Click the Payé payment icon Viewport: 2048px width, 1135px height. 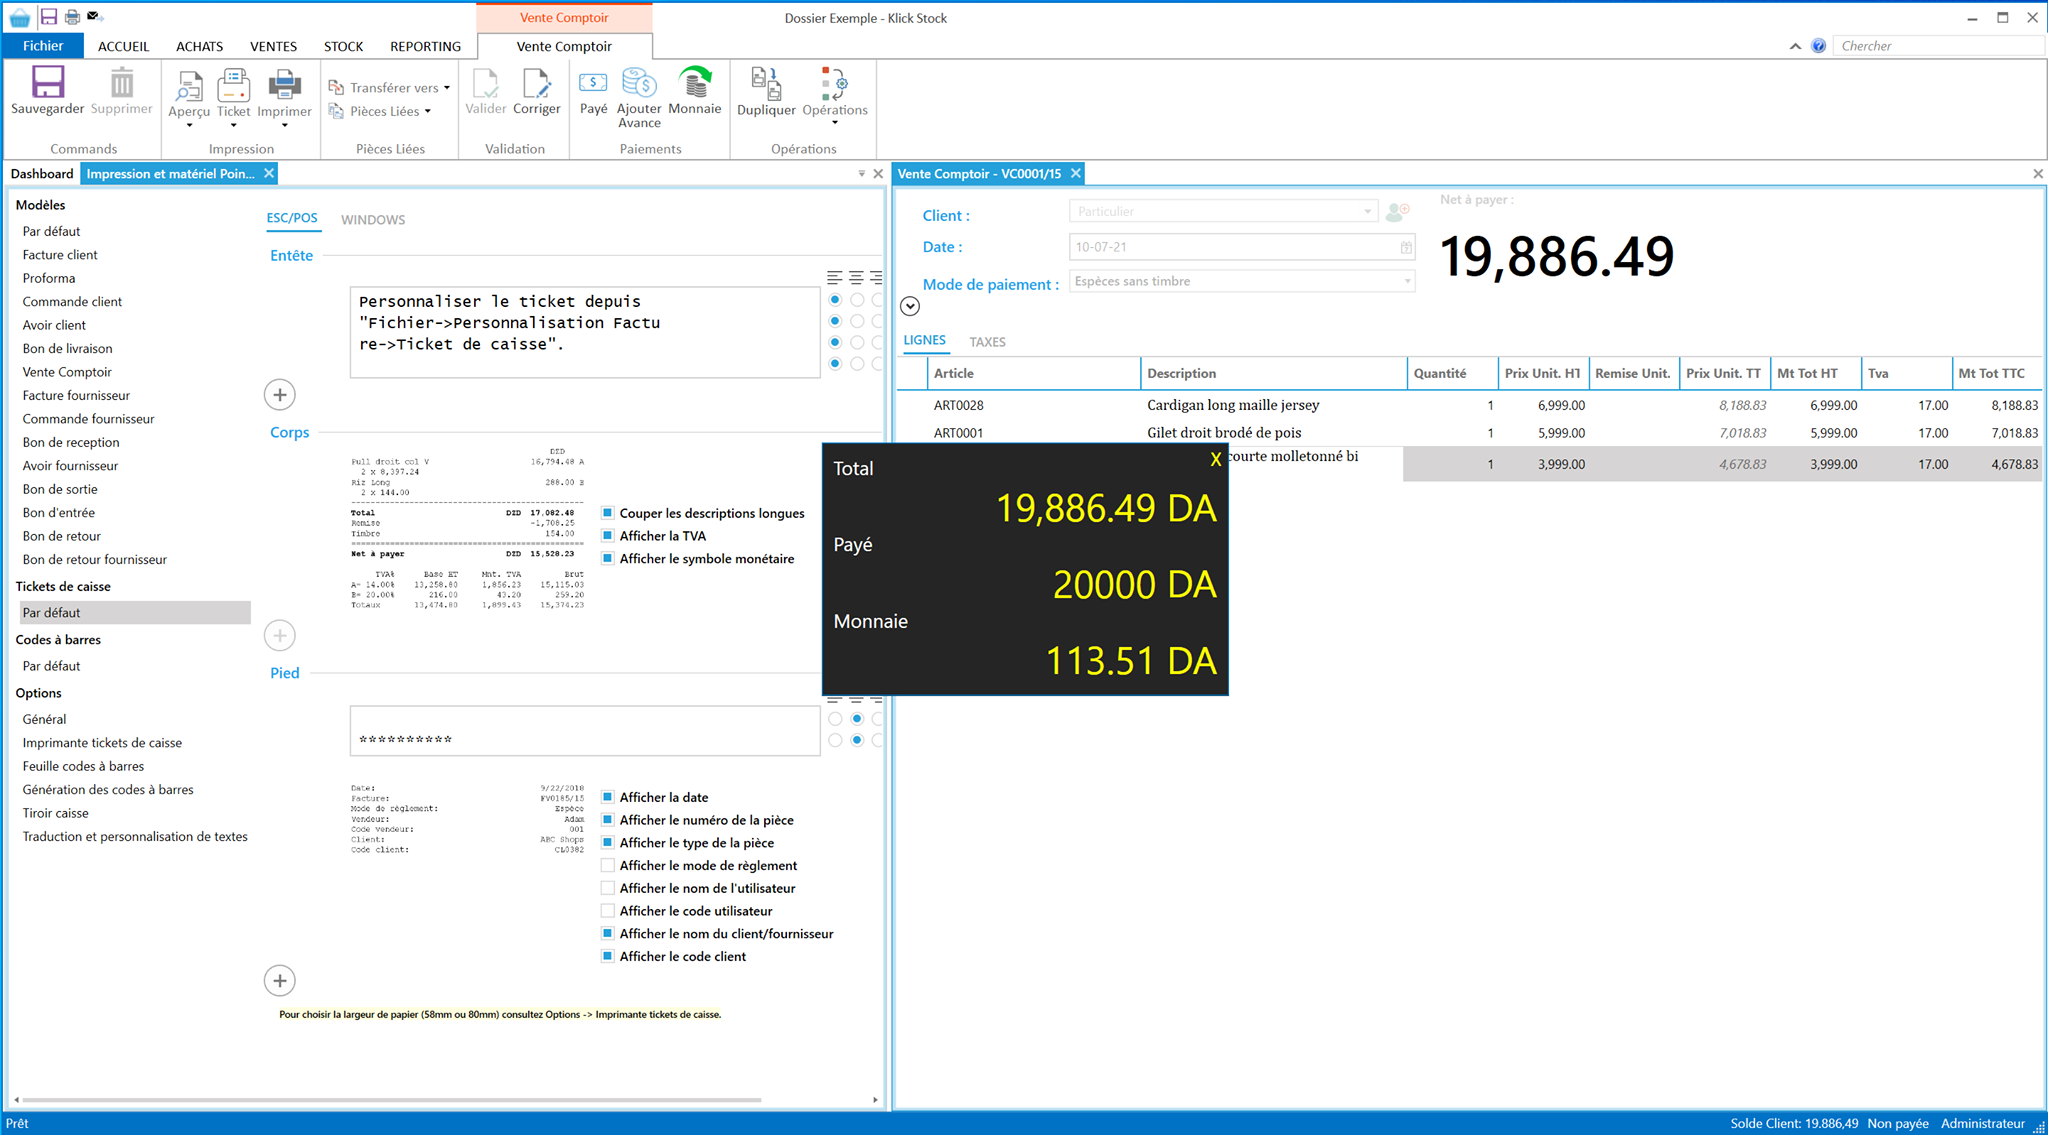(x=593, y=83)
